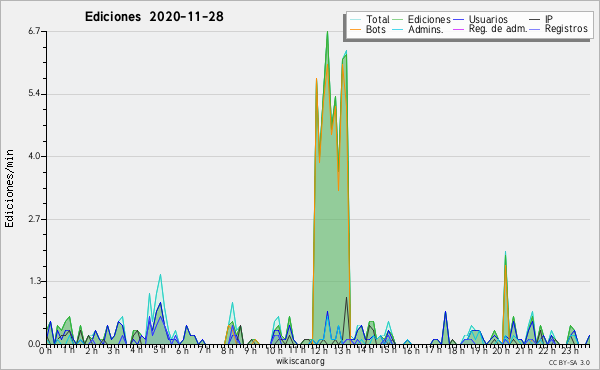Click the cyan Total peak at 5 h
The image size is (600, 370).
[160, 275]
